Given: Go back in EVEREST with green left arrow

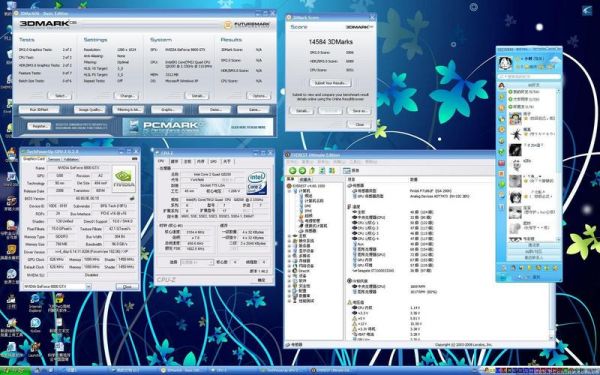Looking at the screenshot, I should pos(293,170).
